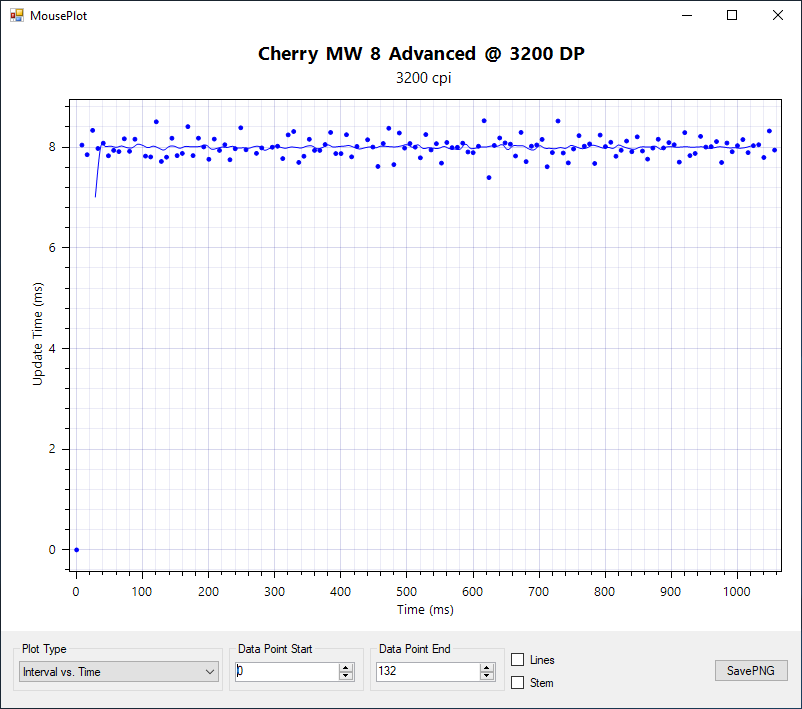Click the MousePlot window title text
This screenshot has height=709, width=802.
(x=58, y=16)
